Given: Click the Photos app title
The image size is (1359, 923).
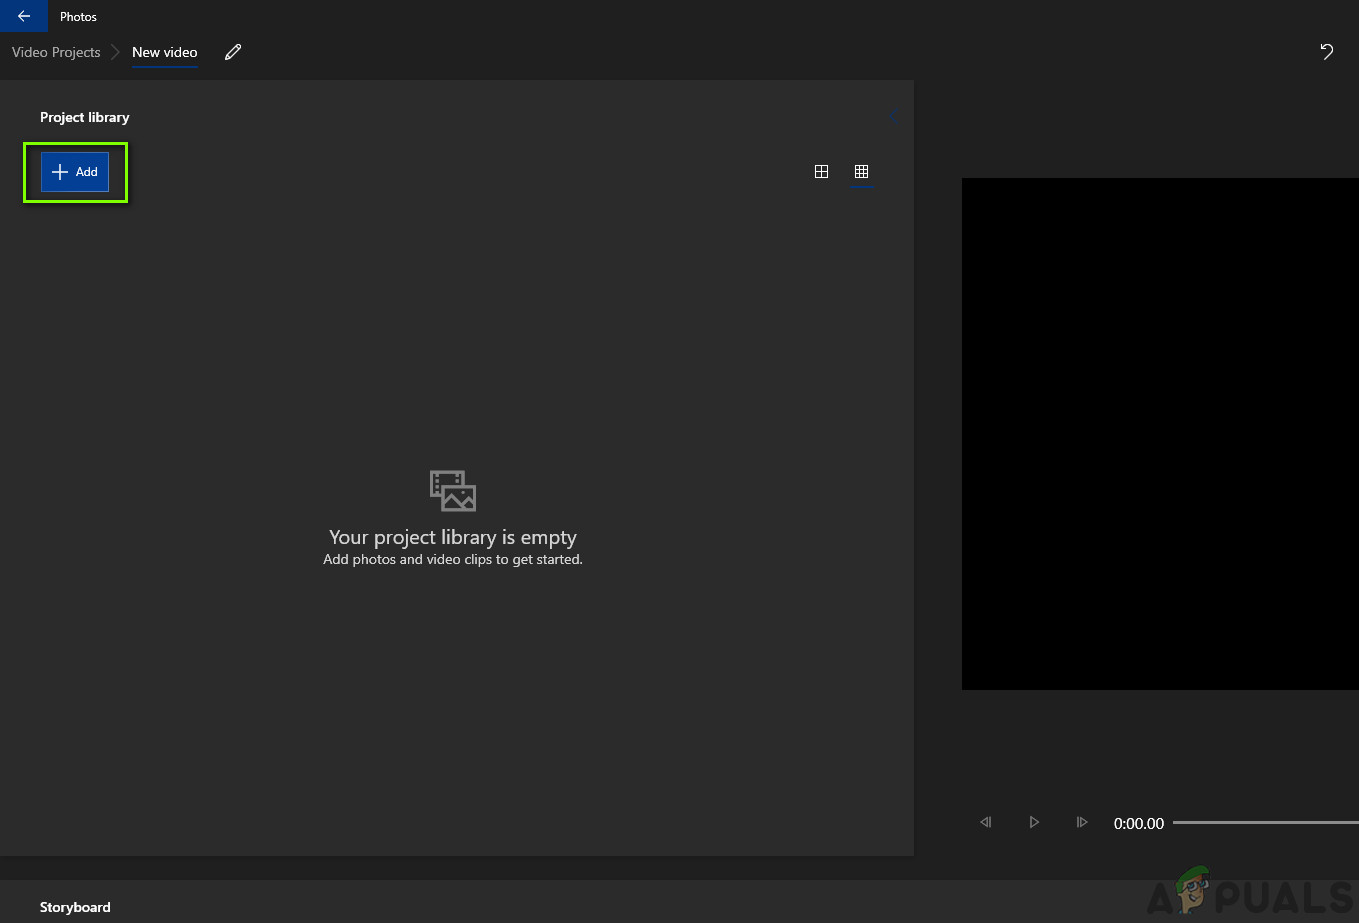Looking at the screenshot, I should pos(78,17).
